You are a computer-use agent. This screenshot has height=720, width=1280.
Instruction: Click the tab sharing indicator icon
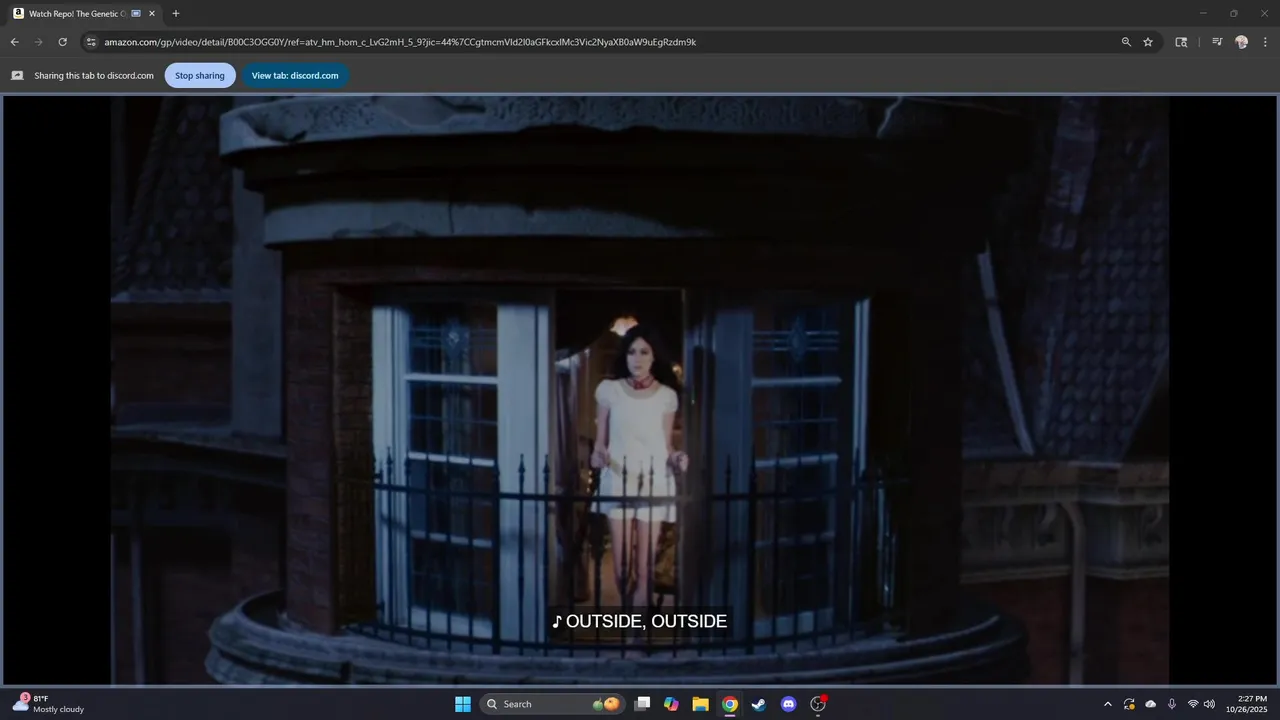[17, 75]
